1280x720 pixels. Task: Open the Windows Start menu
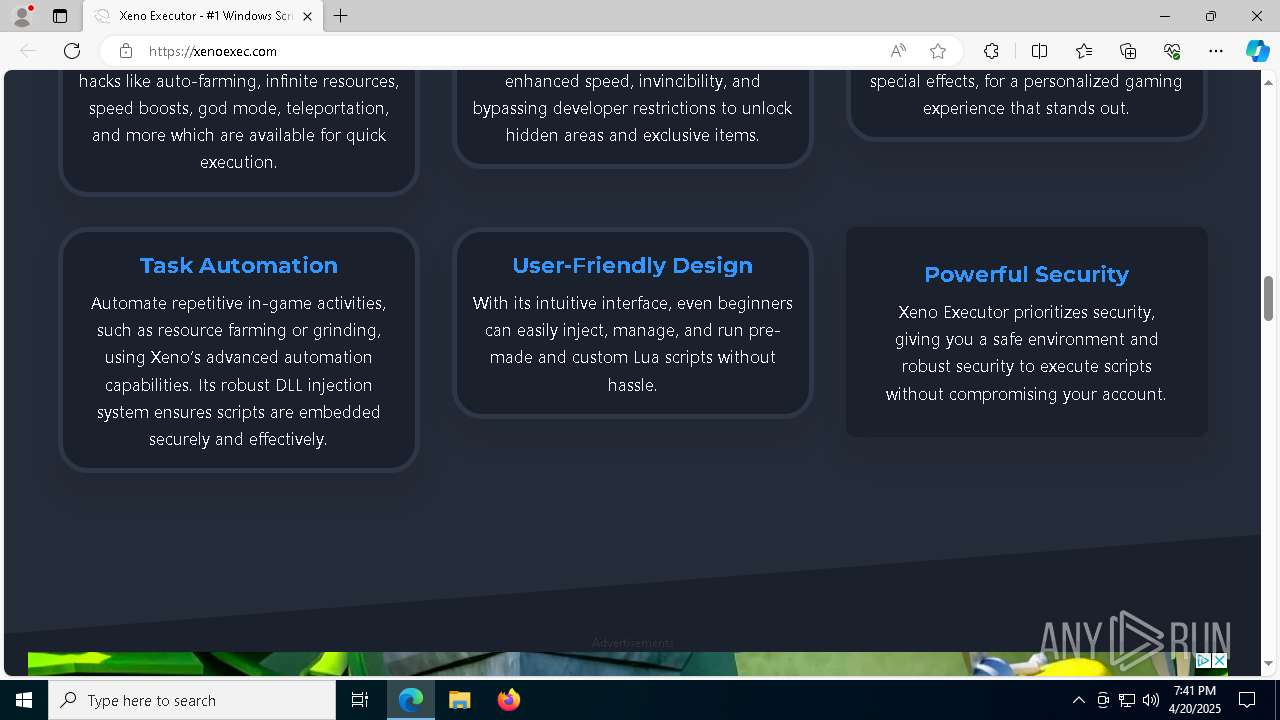pyautogui.click(x=24, y=700)
